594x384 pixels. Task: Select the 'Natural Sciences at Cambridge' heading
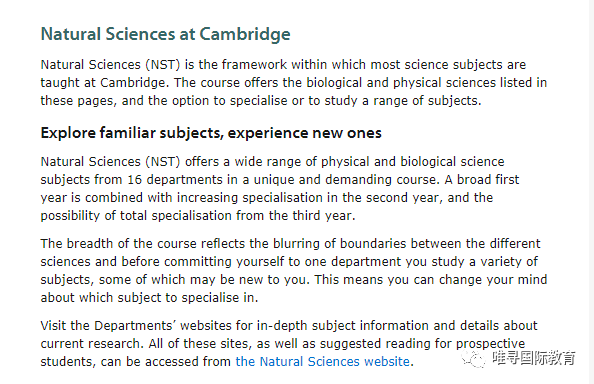pos(166,34)
